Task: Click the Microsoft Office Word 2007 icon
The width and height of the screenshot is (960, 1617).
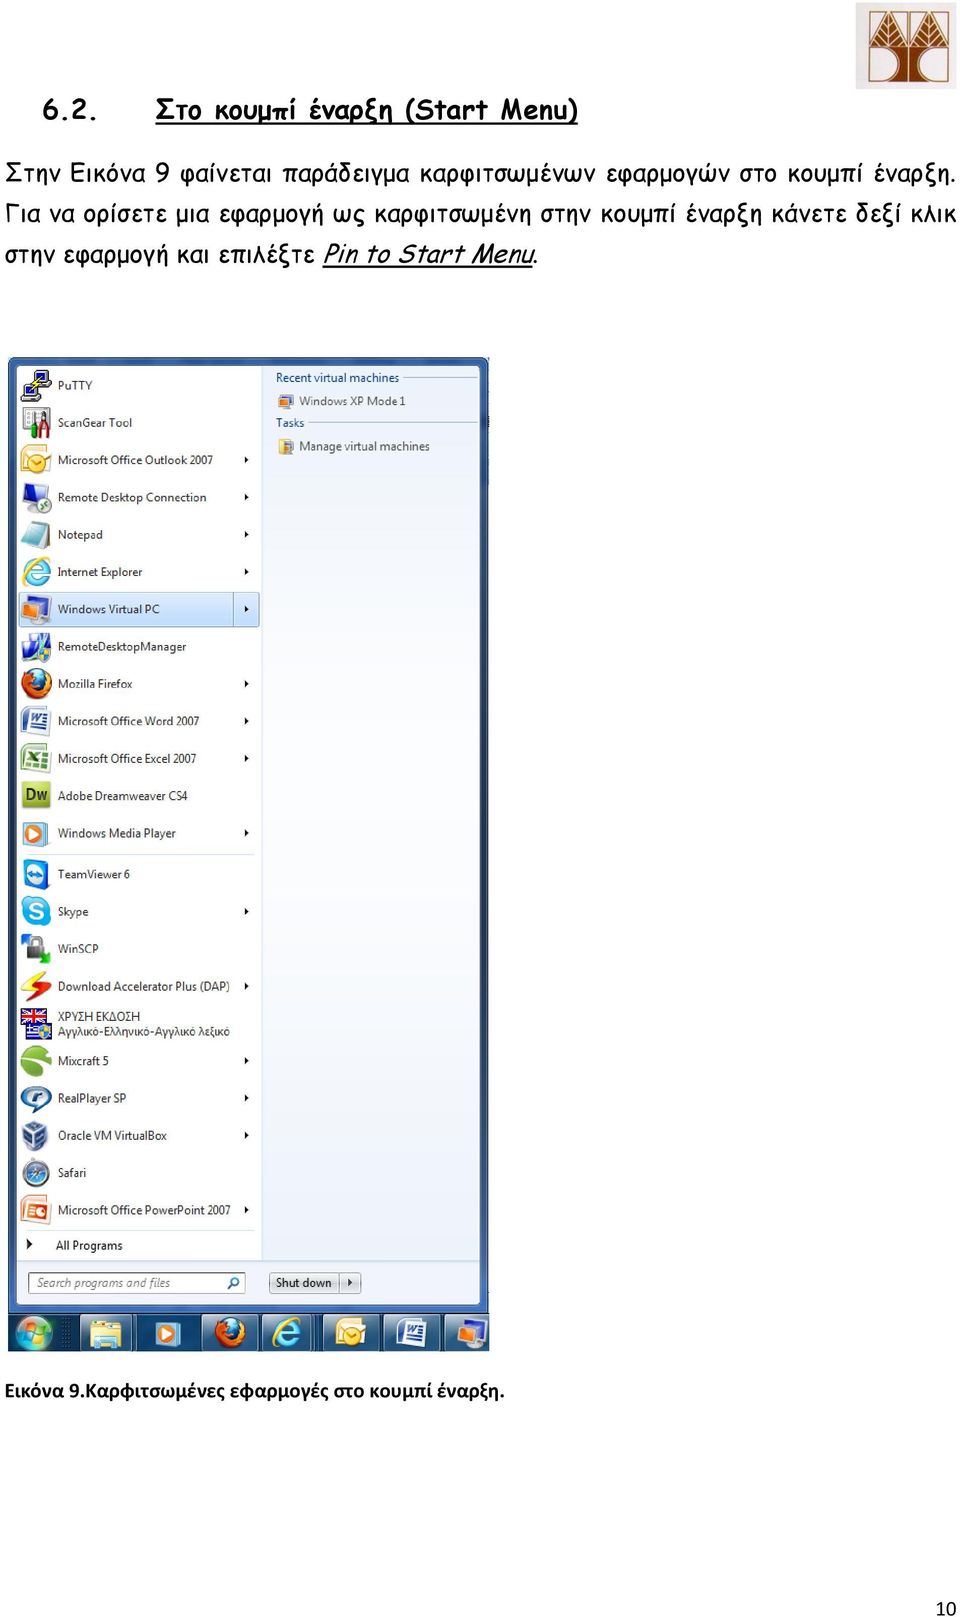Action: coord(37,721)
